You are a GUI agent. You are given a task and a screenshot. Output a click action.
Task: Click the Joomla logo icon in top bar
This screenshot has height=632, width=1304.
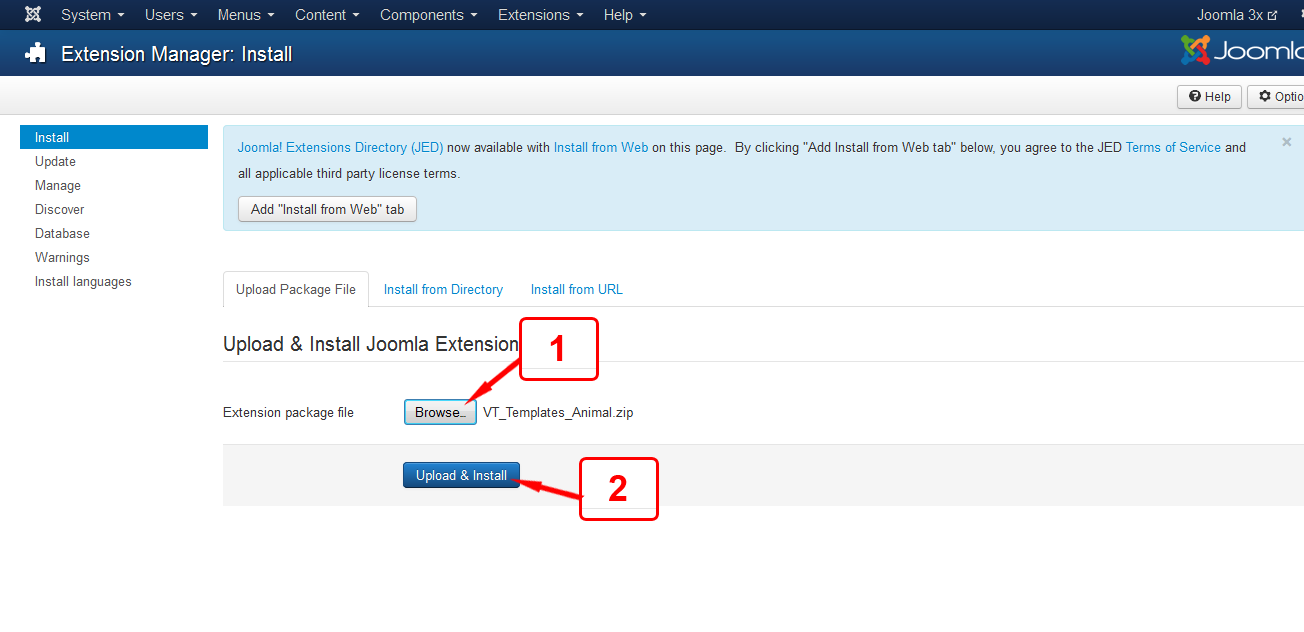click(x=33, y=15)
